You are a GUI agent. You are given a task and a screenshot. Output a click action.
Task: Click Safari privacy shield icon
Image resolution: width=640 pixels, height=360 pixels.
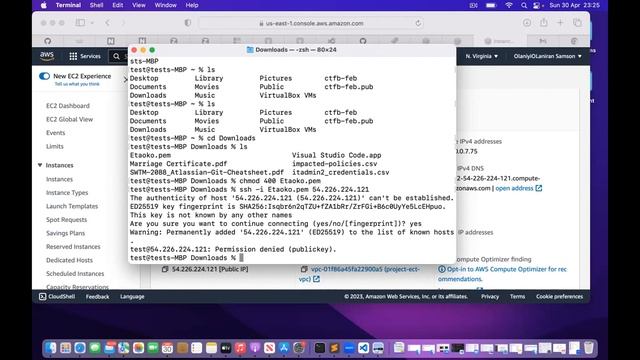pyautogui.click(x=188, y=23)
